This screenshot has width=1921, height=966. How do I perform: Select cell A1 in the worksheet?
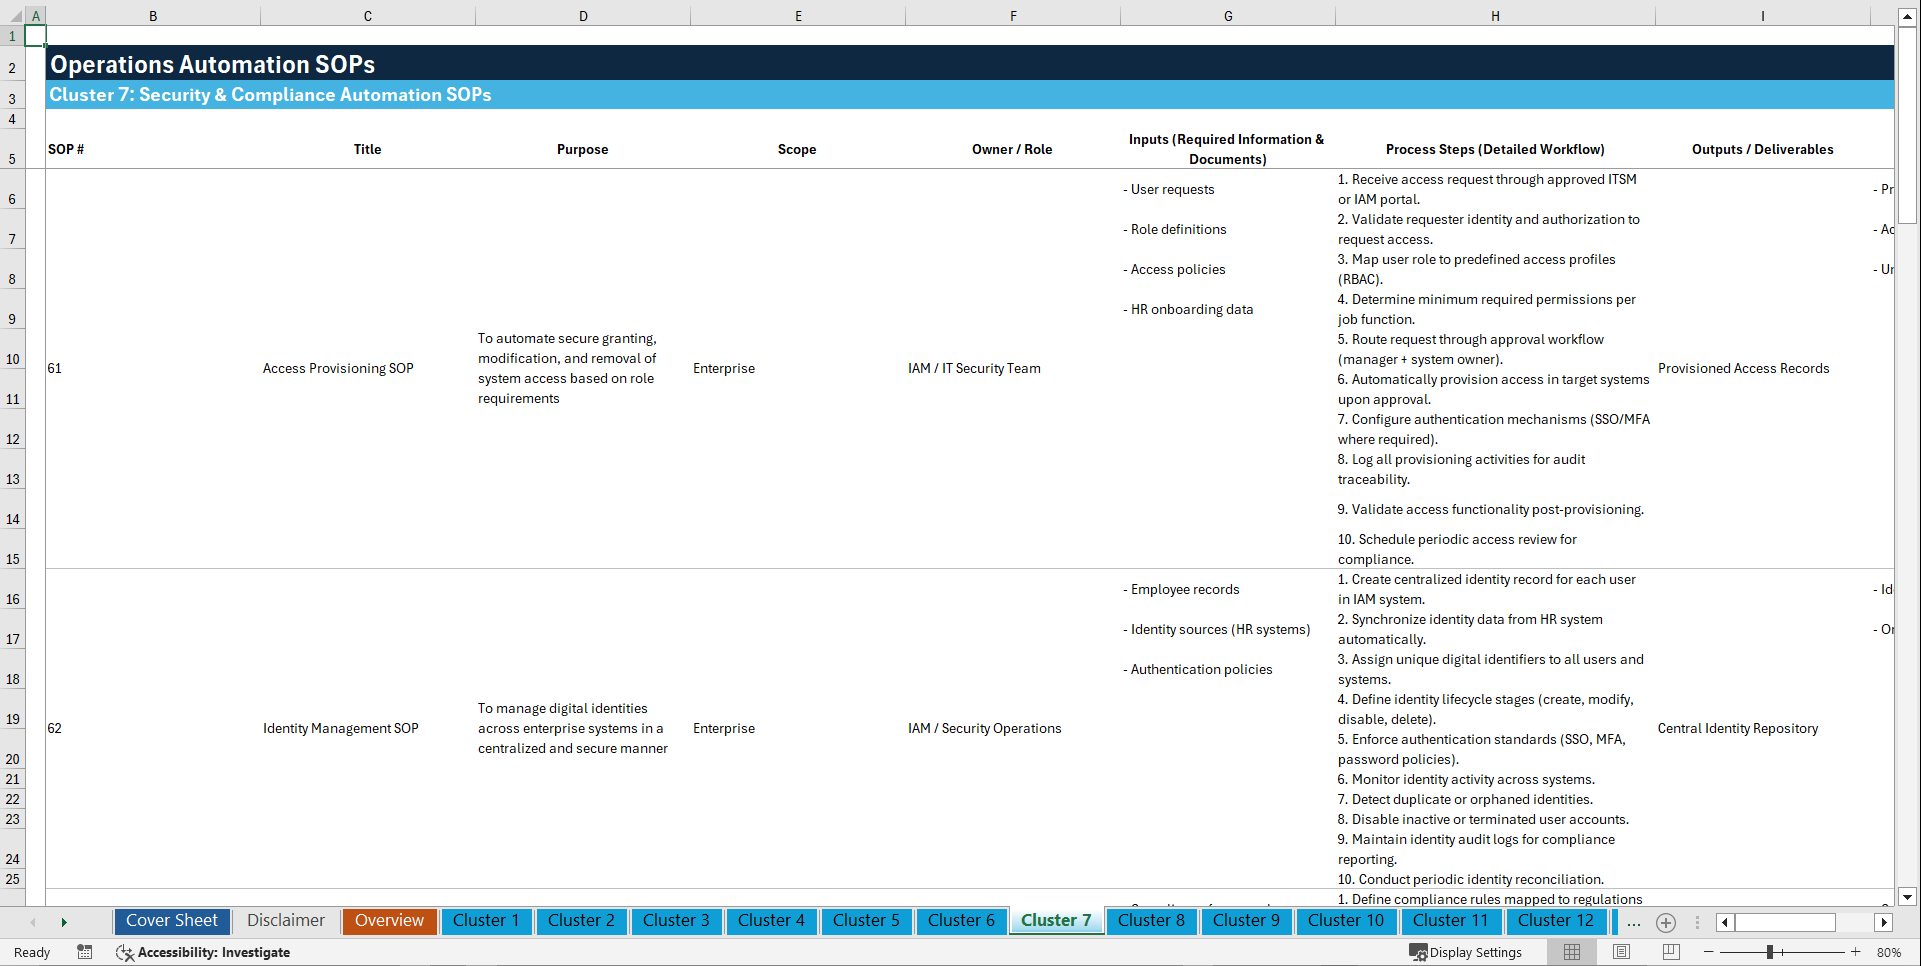[36, 35]
